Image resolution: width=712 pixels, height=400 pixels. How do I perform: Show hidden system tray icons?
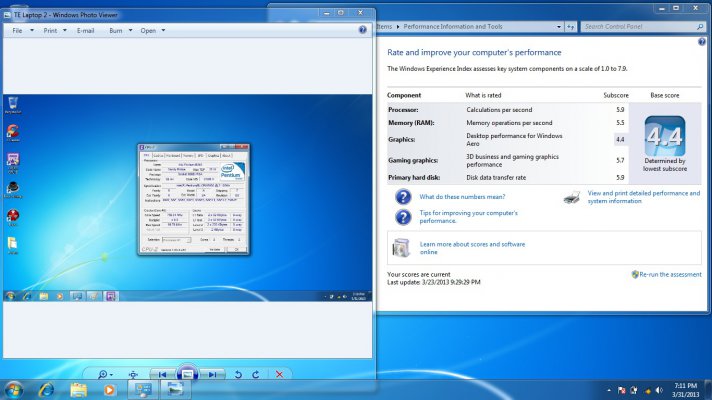tap(608, 390)
